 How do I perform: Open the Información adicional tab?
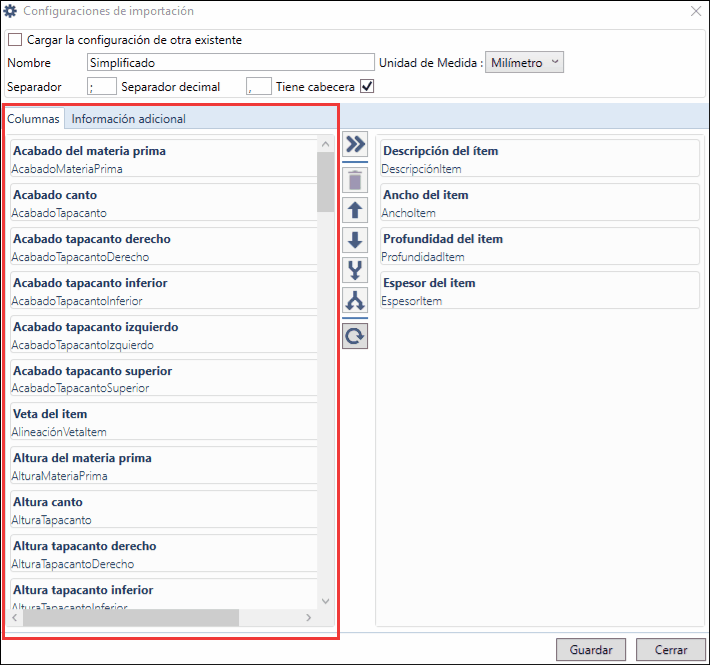(129, 119)
